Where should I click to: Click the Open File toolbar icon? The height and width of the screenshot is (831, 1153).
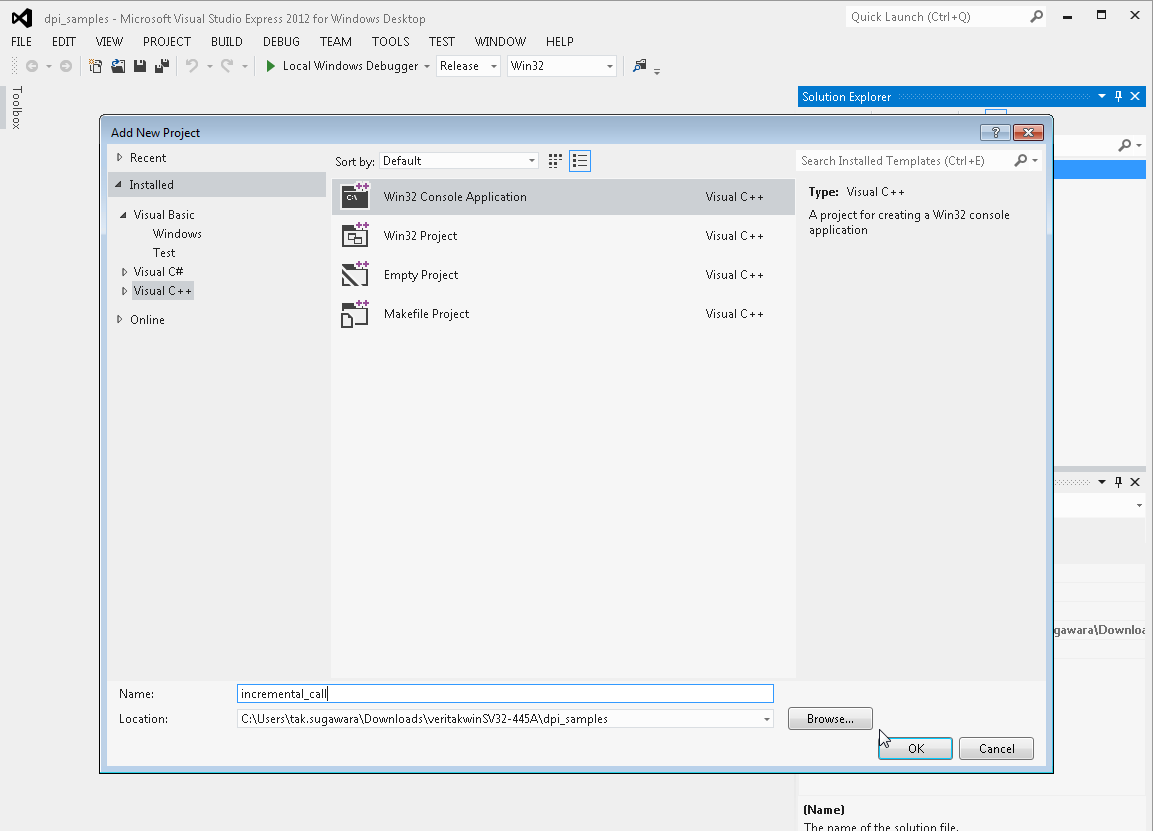pyautogui.click(x=118, y=66)
